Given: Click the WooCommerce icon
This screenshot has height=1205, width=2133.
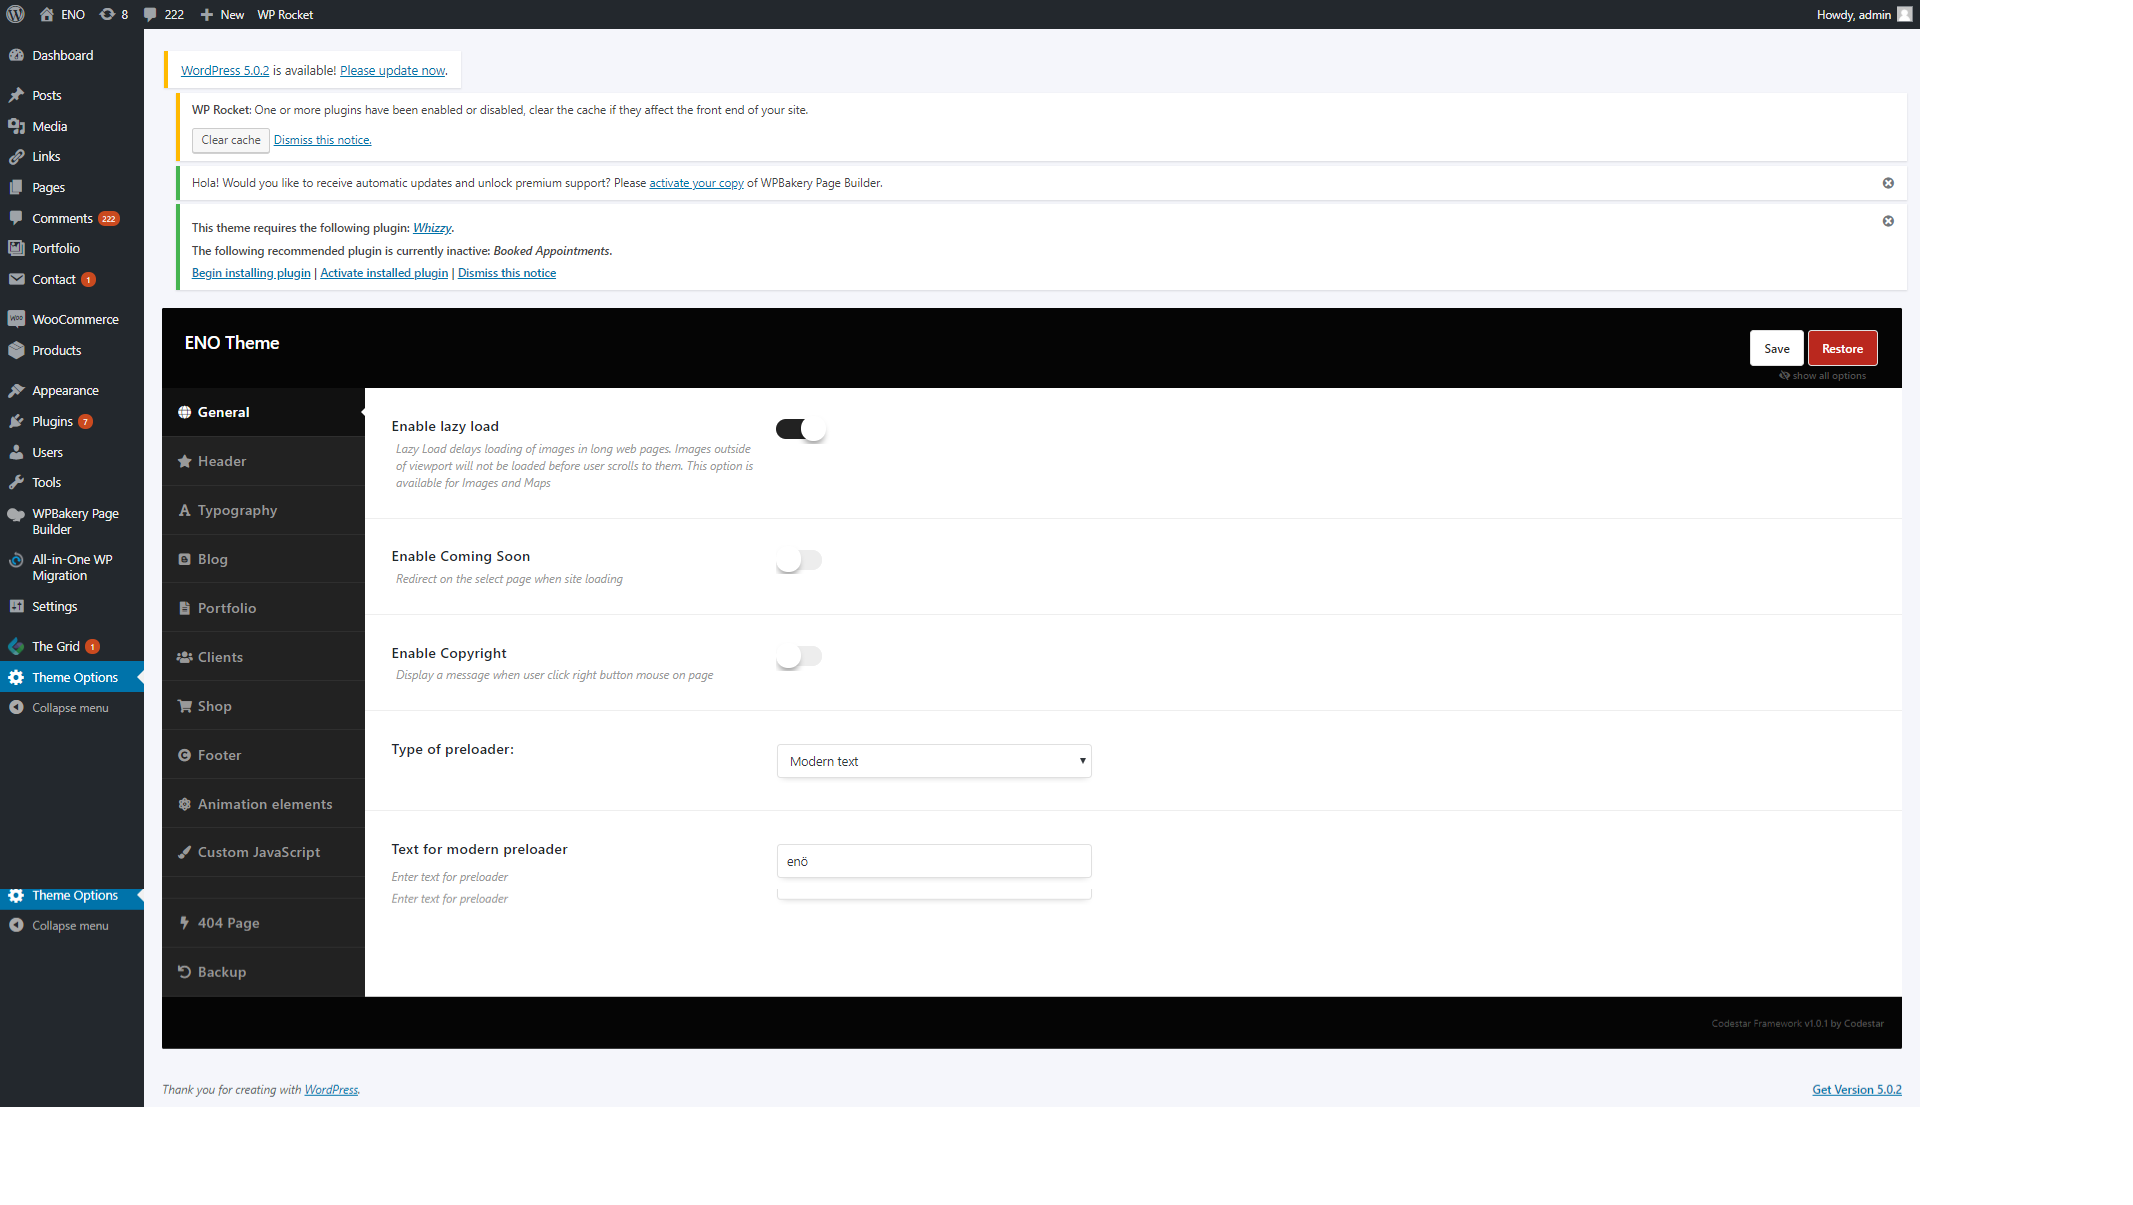Looking at the screenshot, I should pyautogui.click(x=16, y=319).
